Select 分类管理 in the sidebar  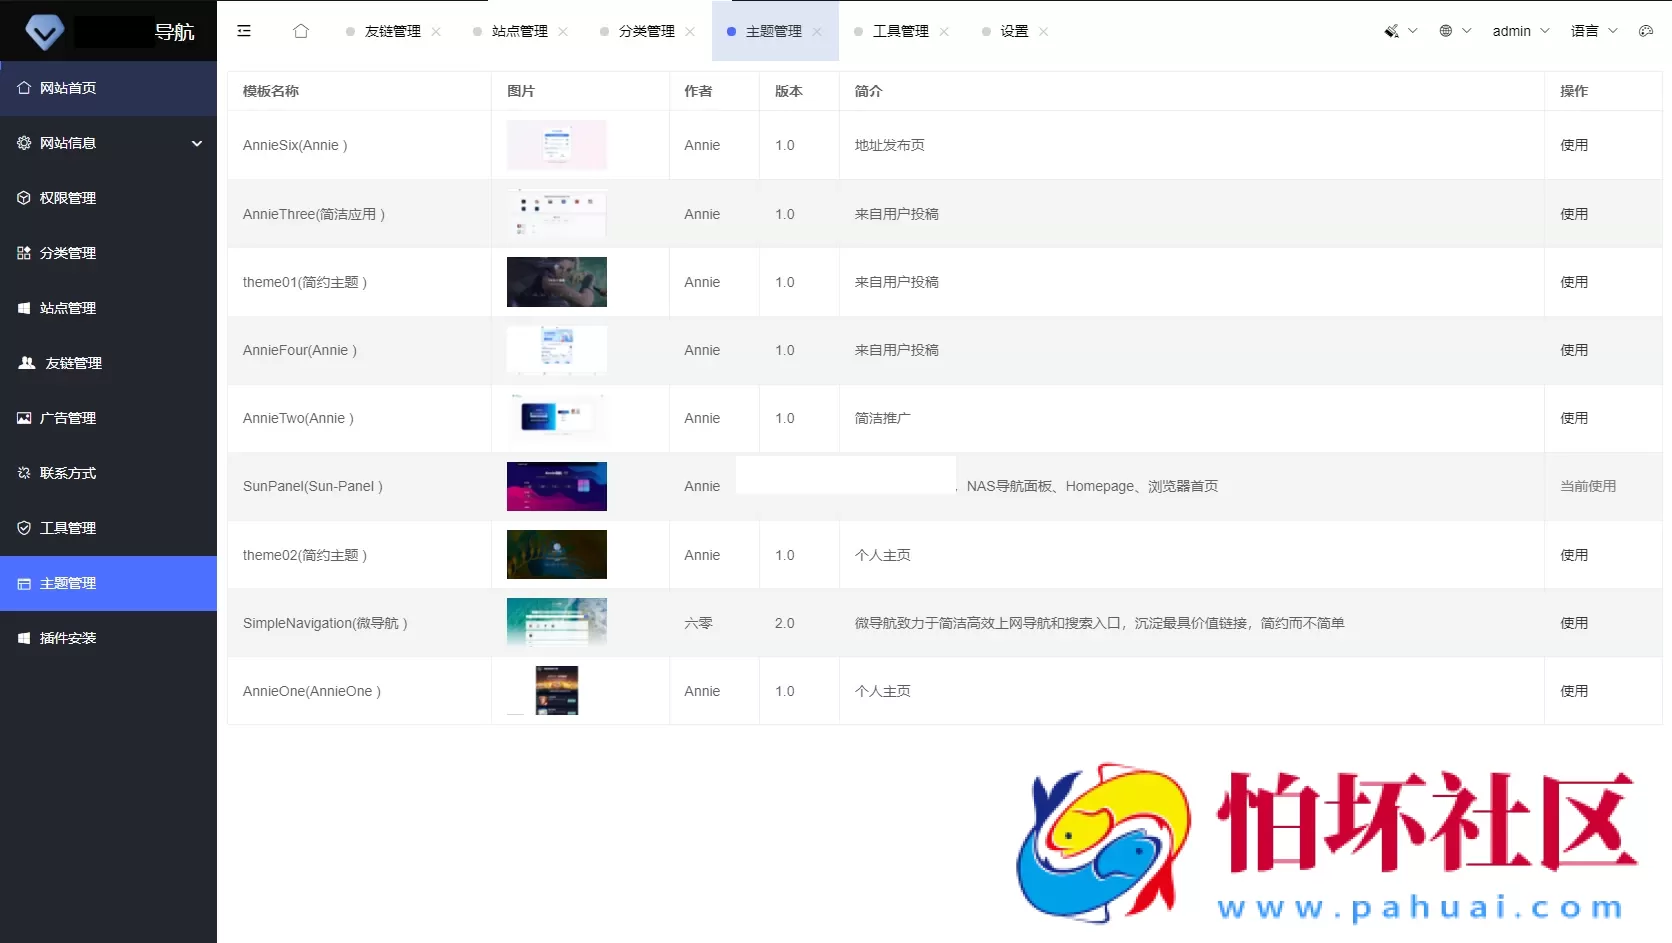(x=67, y=252)
